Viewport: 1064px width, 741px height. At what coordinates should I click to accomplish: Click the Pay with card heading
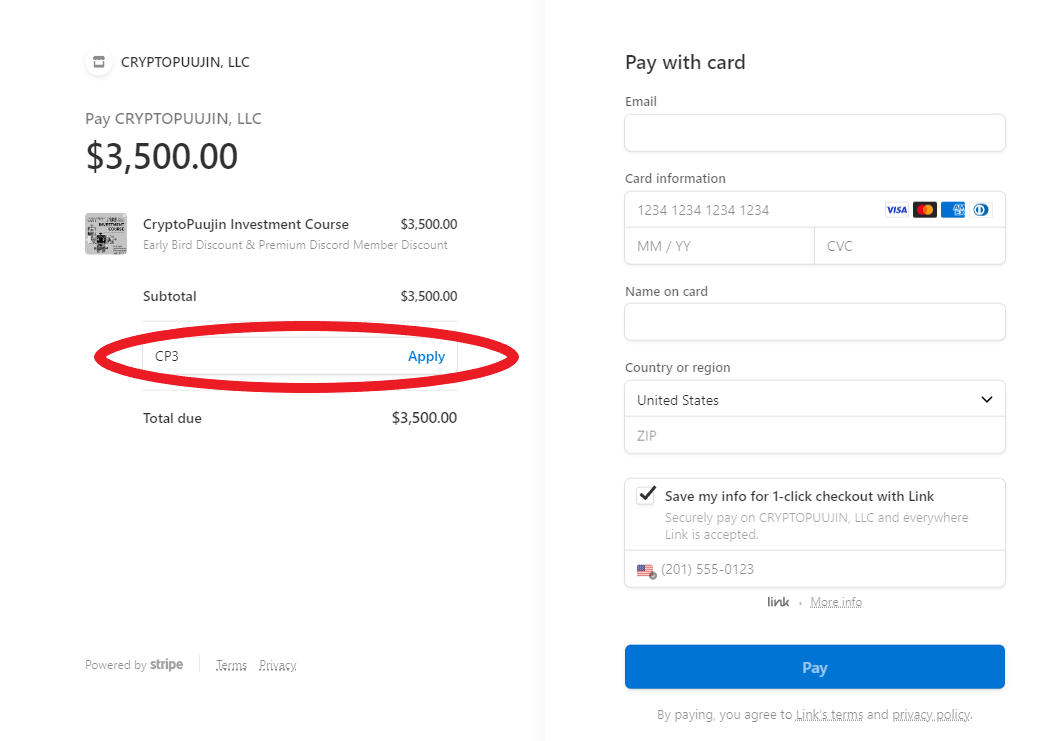coord(685,62)
